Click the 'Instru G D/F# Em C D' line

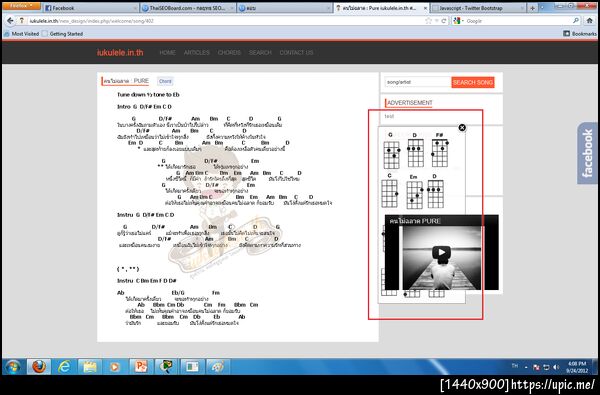pos(145,215)
